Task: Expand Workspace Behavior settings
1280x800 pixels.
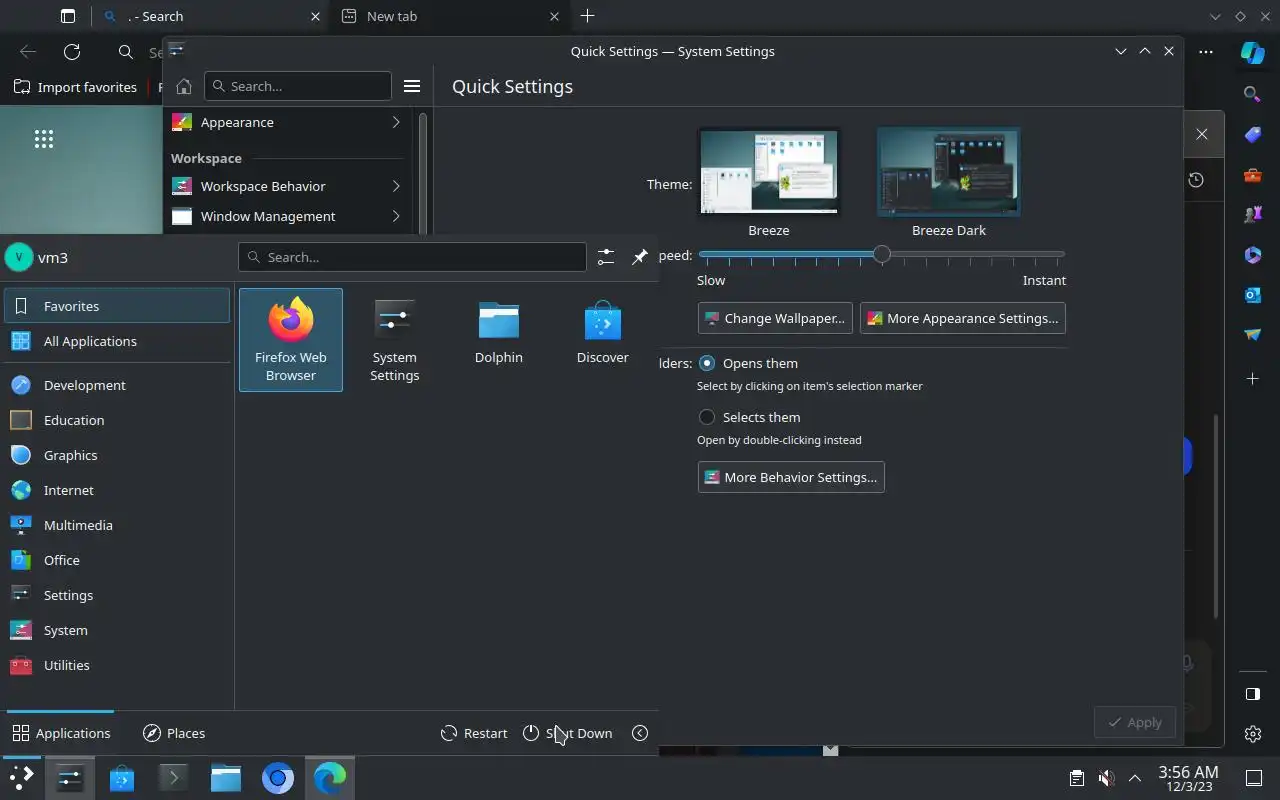Action: pyautogui.click(x=288, y=186)
